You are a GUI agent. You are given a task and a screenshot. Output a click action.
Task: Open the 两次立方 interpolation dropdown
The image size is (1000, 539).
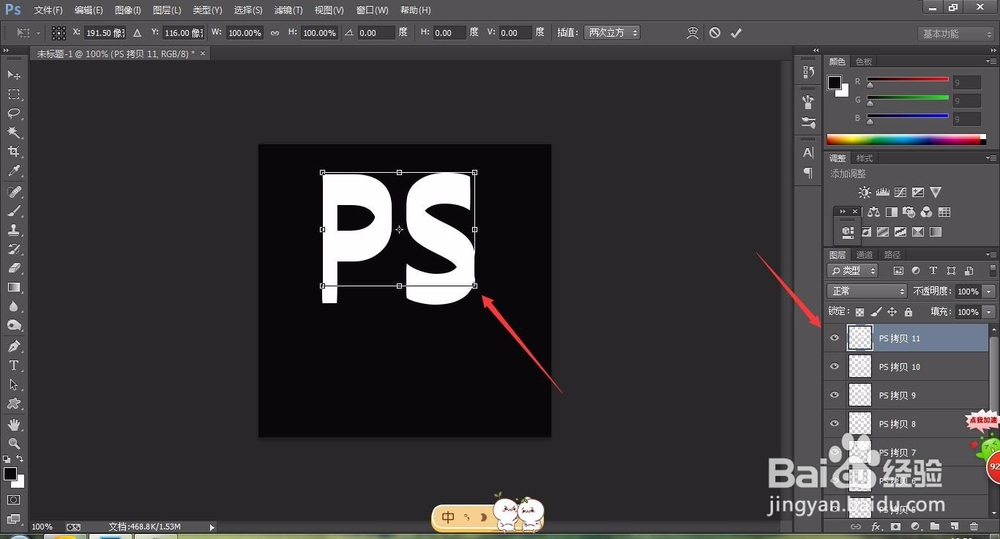point(612,33)
